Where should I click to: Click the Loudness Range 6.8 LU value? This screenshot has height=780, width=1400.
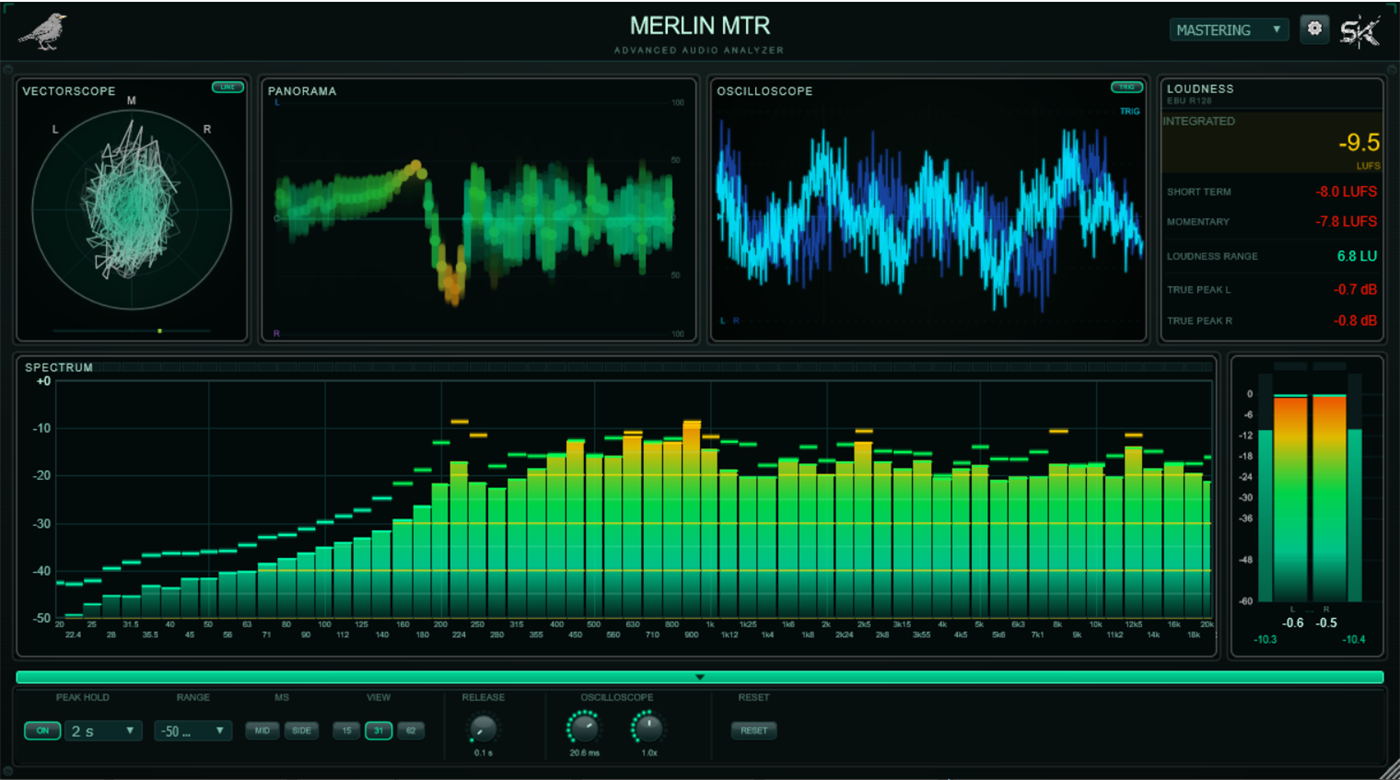pos(1357,256)
